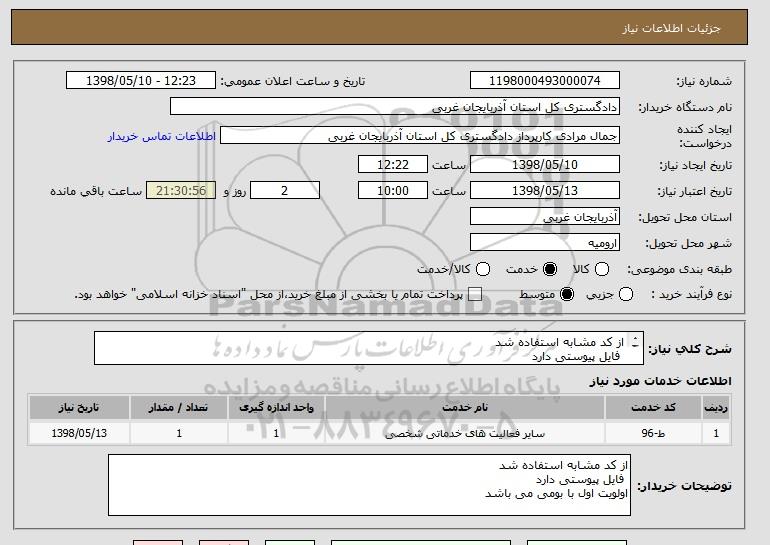Click the countdown timer 21:30:56

pyautogui.click(x=181, y=191)
